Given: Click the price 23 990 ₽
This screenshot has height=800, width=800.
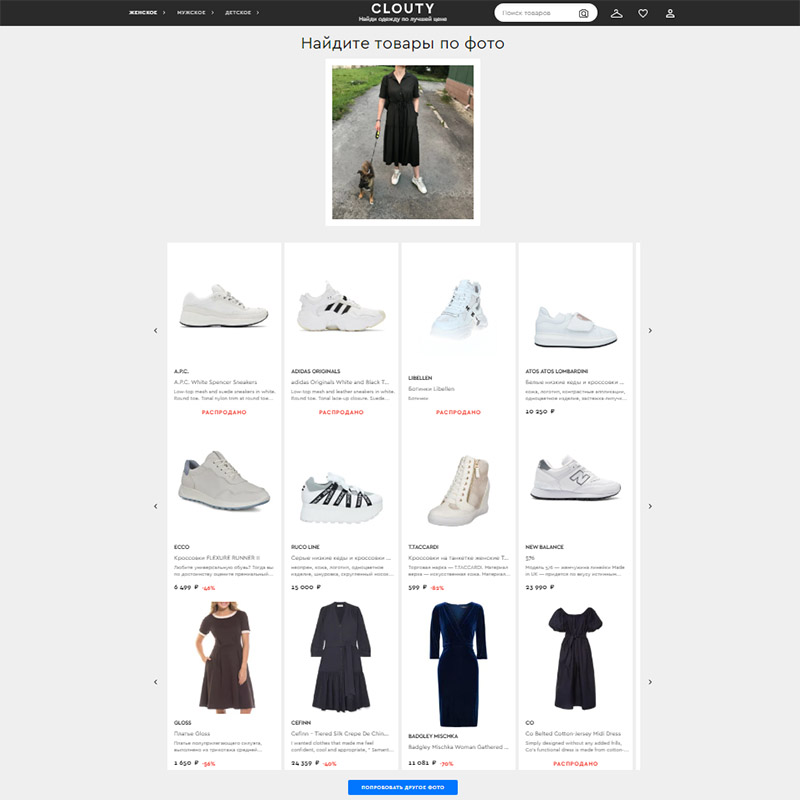Looking at the screenshot, I should [x=540, y=587].
